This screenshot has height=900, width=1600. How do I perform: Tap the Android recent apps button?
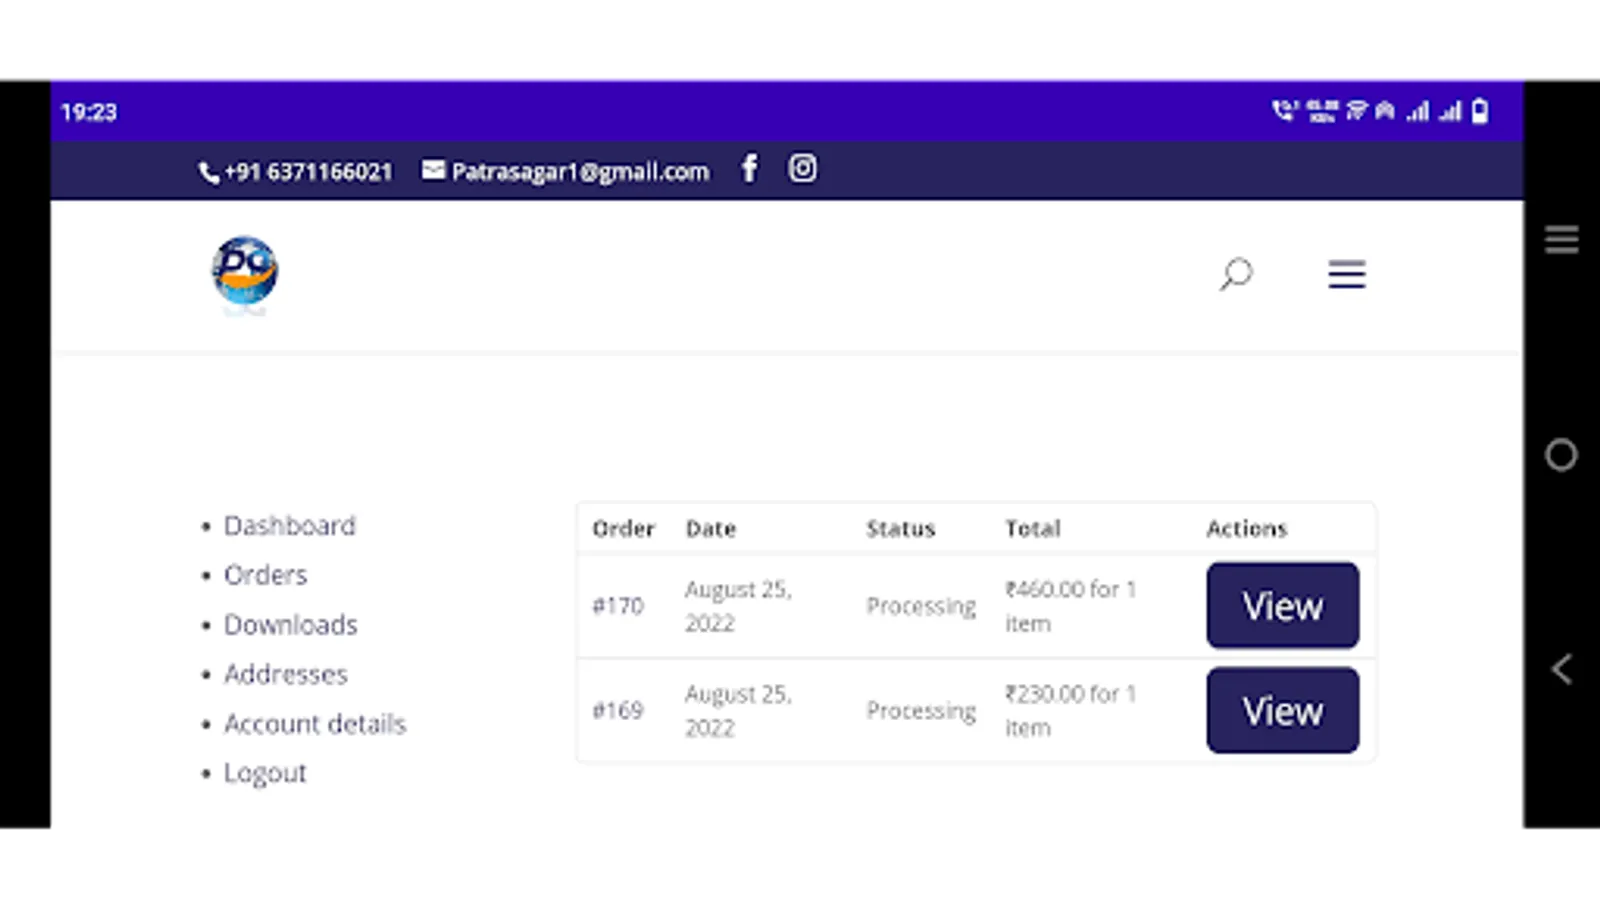1561,240
